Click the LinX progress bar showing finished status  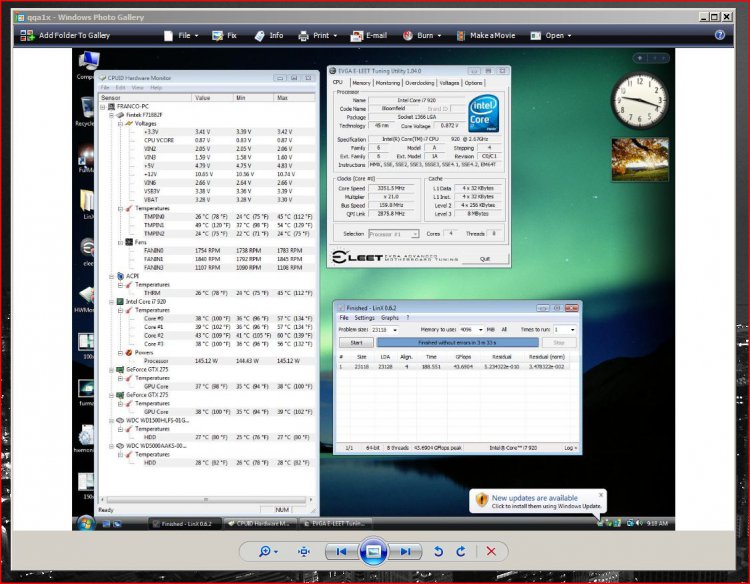click(x=457, y=343)
